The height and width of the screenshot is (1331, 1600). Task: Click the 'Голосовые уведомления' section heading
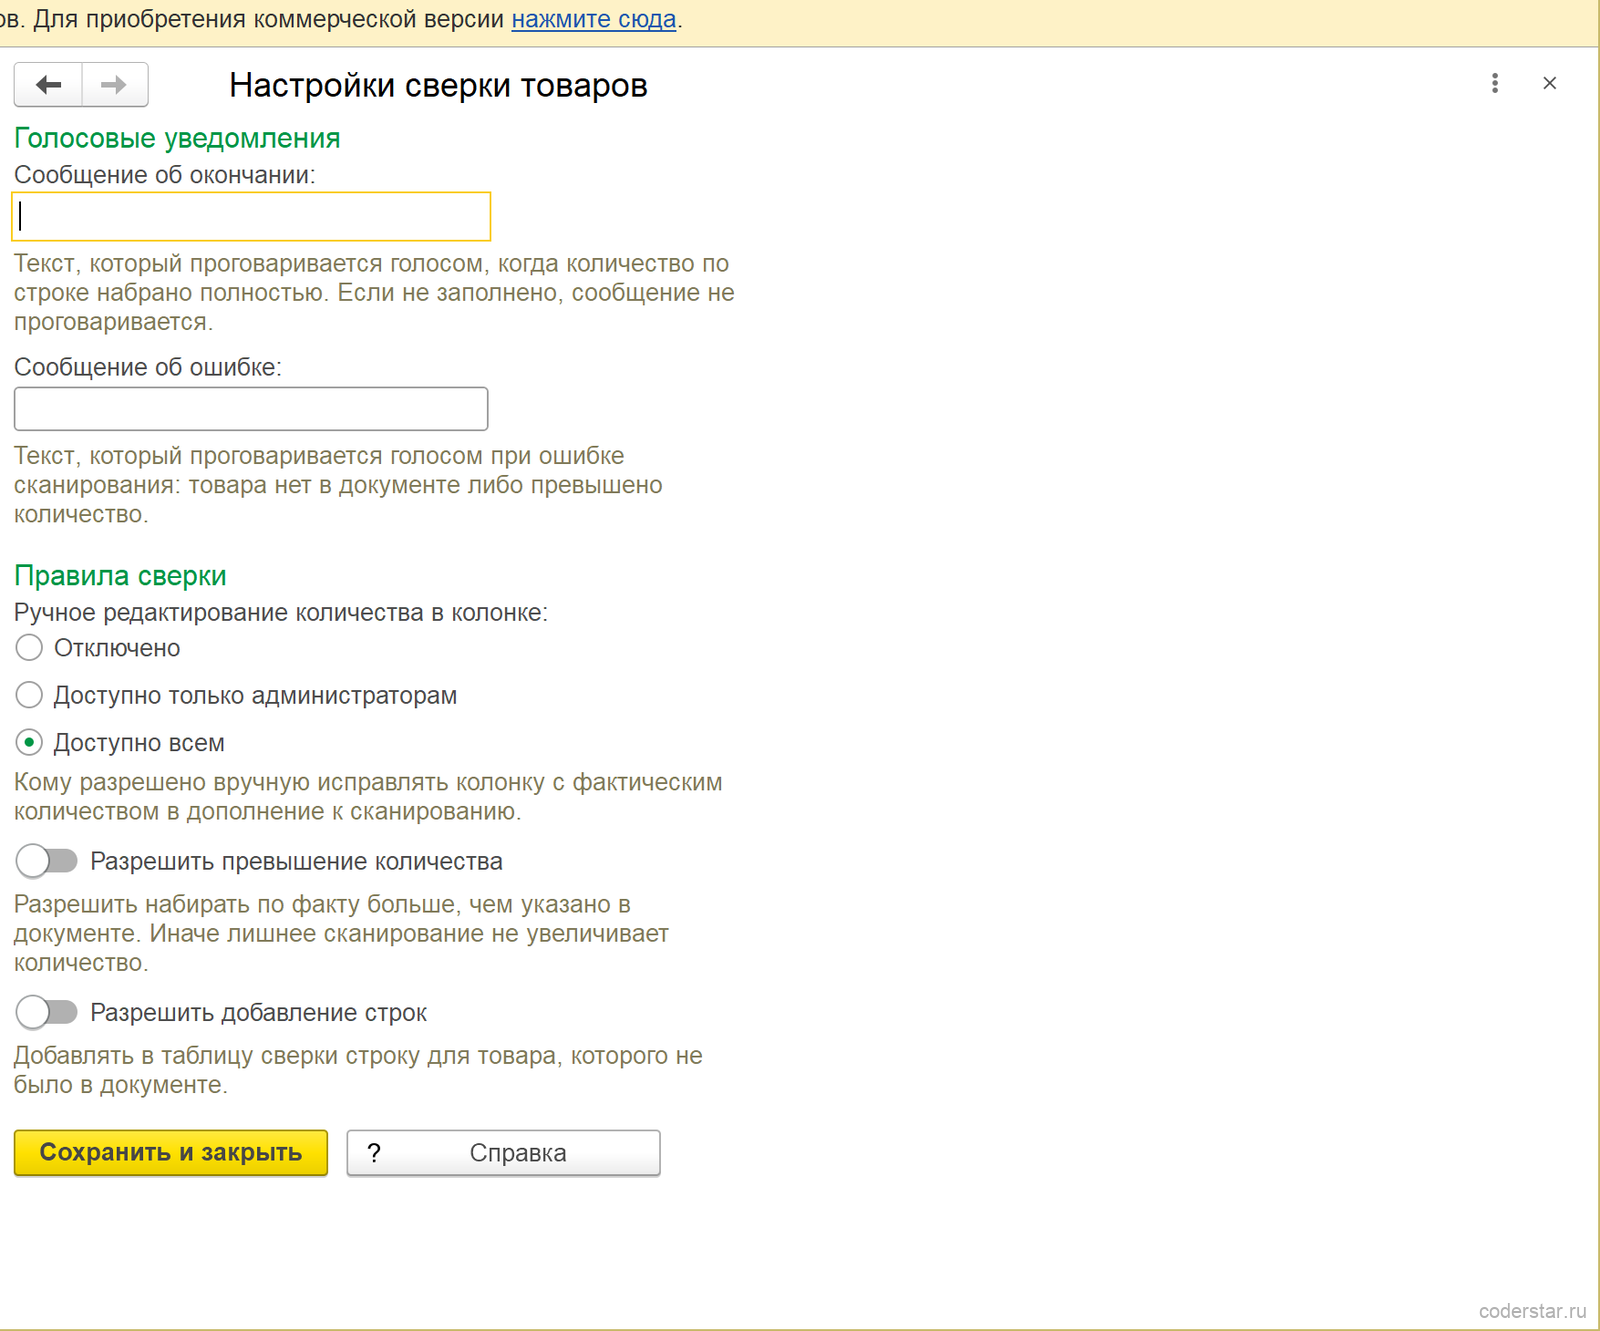pos(177,138)
